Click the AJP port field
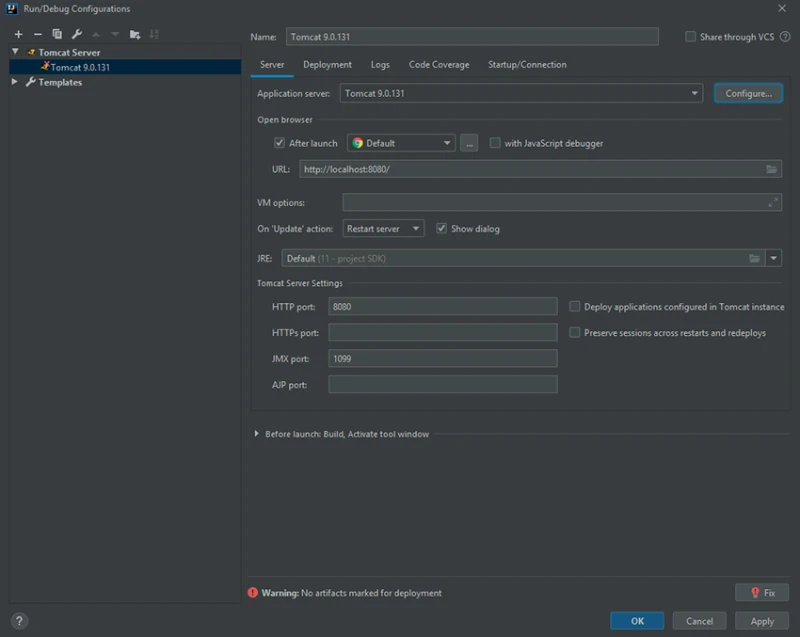800x637 pixels. 442,385
